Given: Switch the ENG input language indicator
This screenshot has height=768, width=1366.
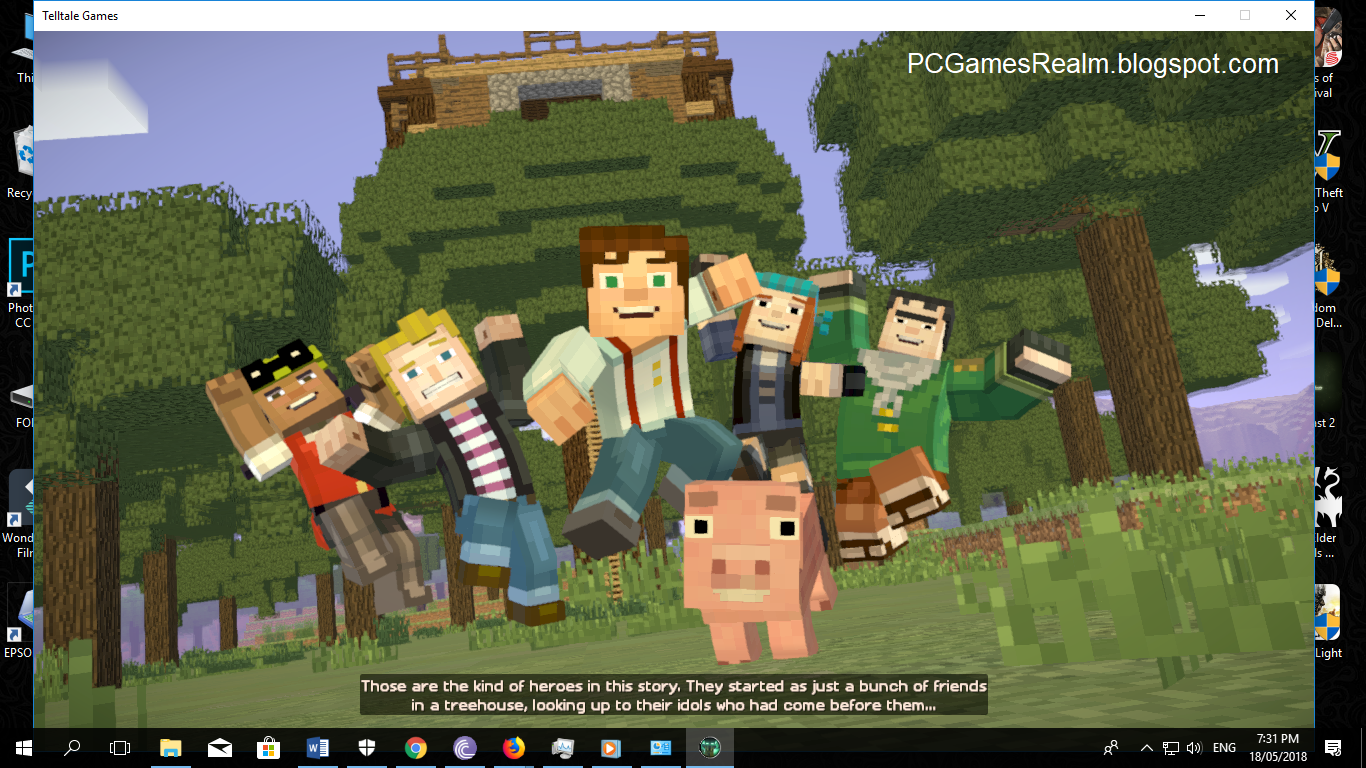Looking at the screenshot, I should (1224, 747).
